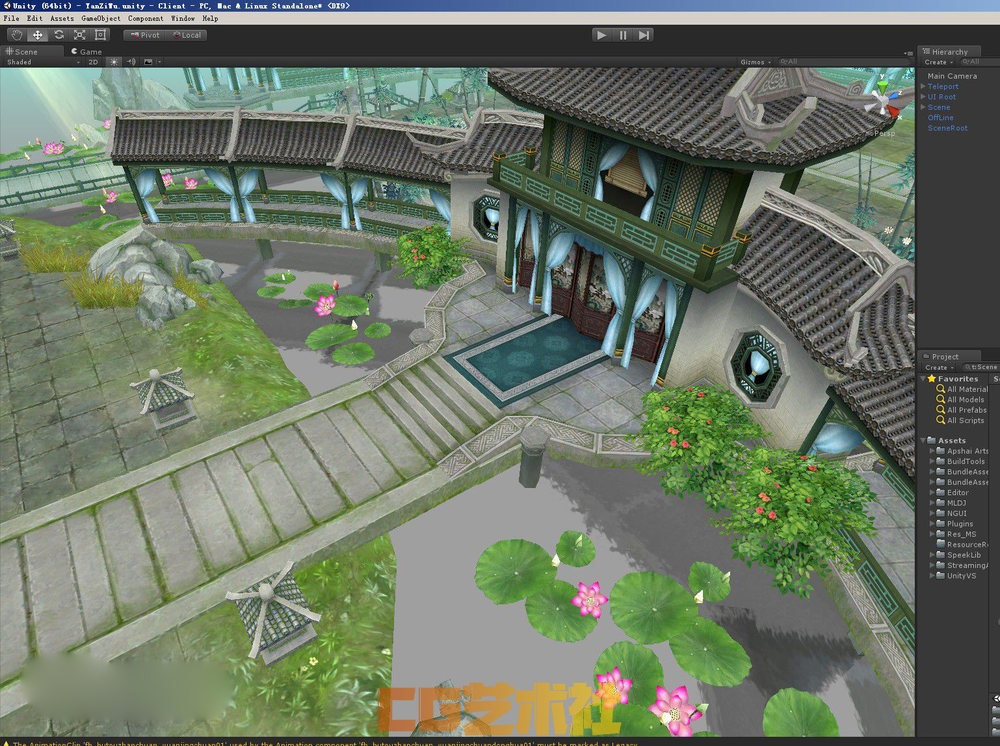Open the Window menu
Viewport: 1000px width, 746px height.
click(x=182, y=18)
